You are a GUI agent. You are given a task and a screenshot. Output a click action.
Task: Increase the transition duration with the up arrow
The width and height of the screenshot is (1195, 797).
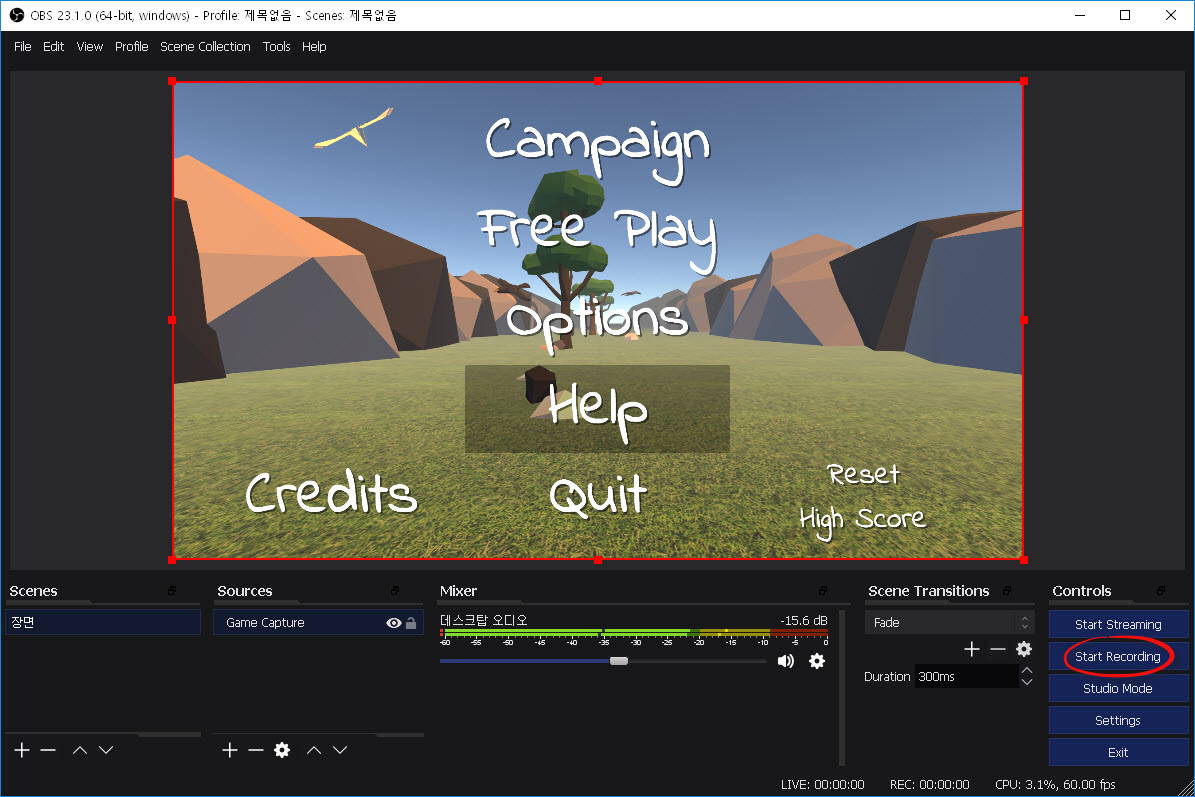(1027, 671)
